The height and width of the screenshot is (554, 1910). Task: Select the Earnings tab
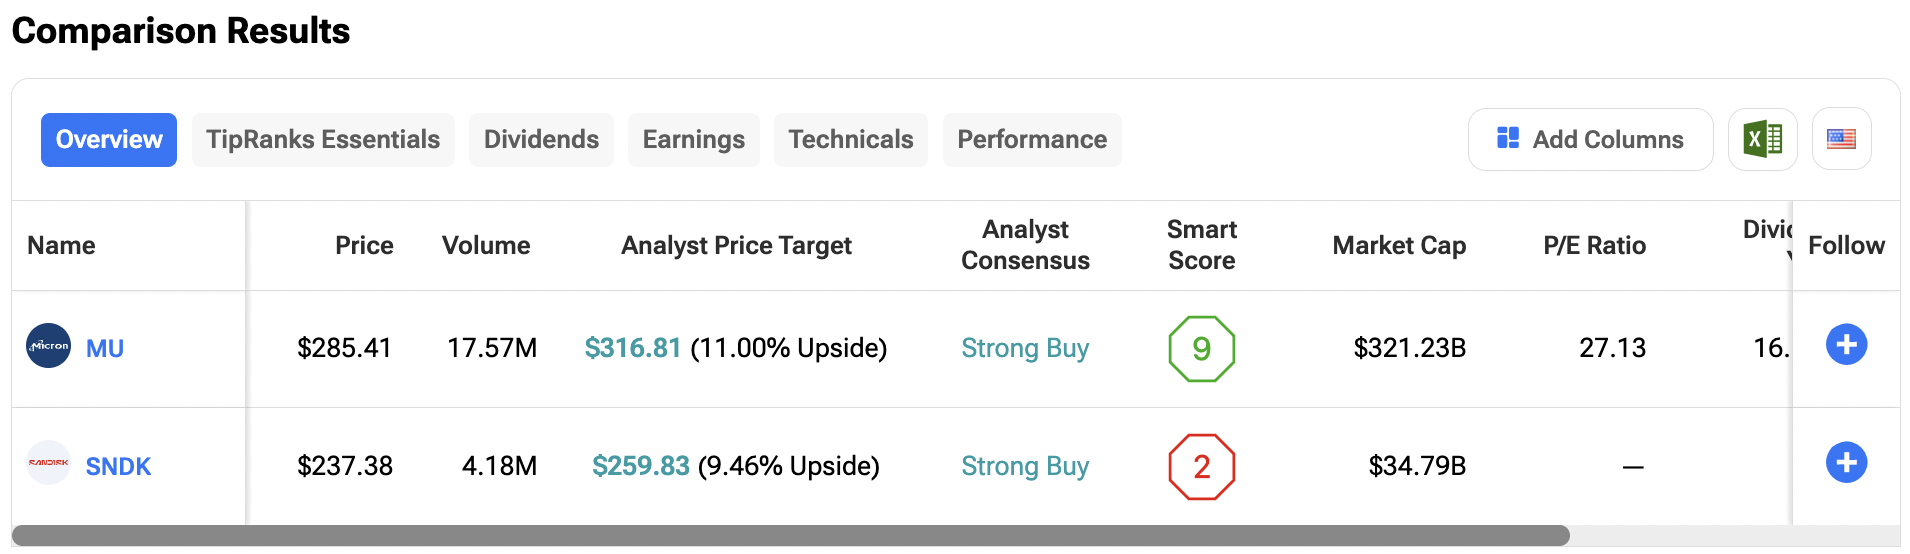tap(693, 139)
